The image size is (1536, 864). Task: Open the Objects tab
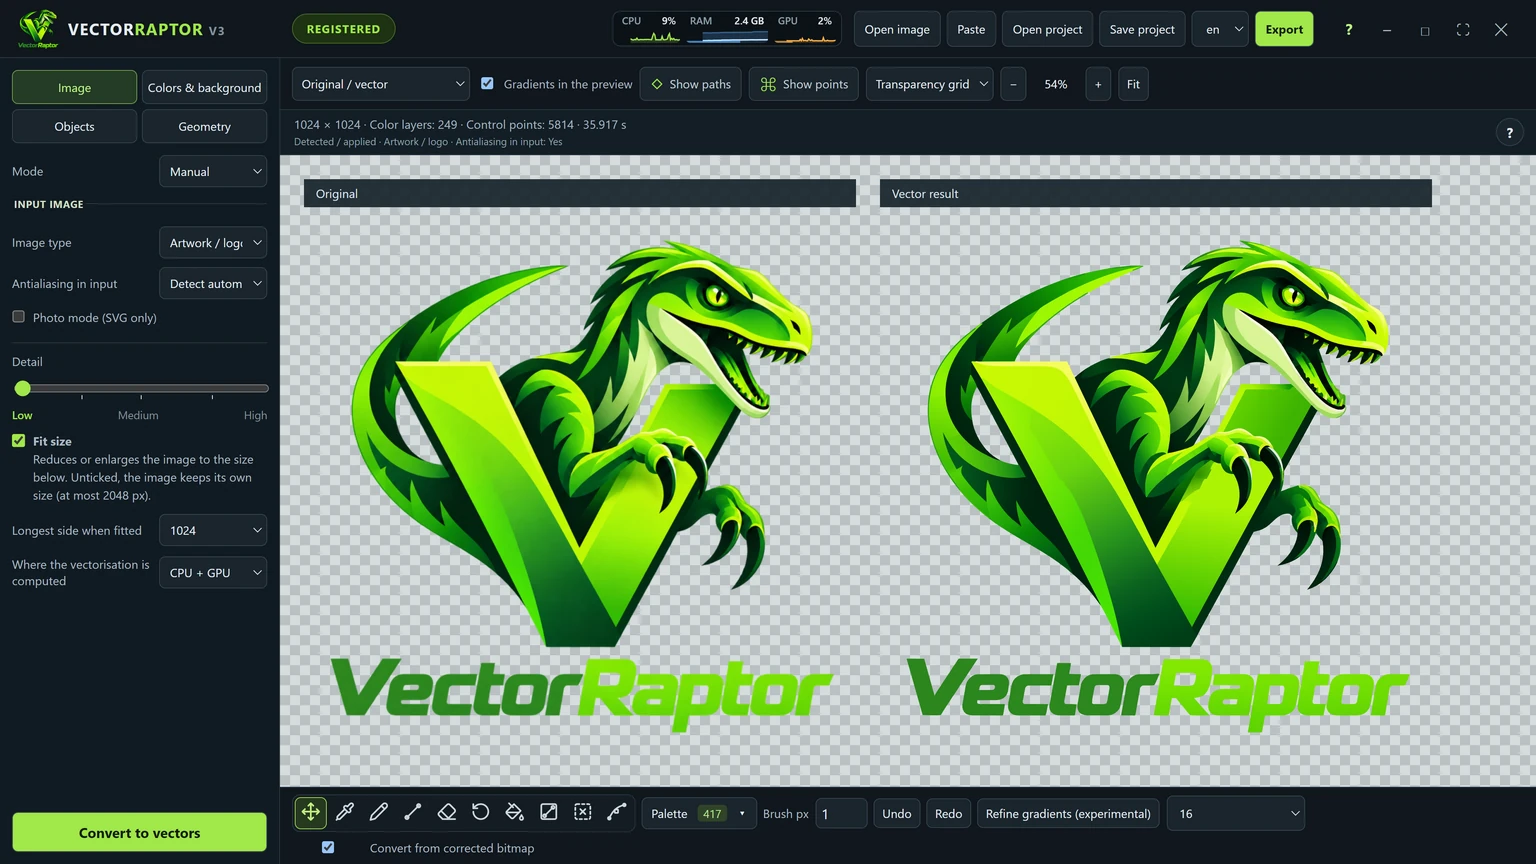pyautogui.click(x=74, y=126)
